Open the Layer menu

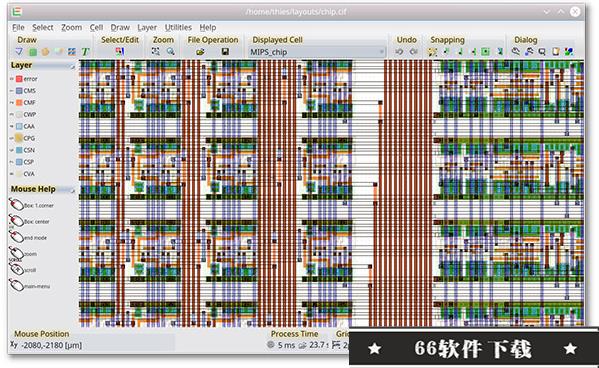click(147, 28)
